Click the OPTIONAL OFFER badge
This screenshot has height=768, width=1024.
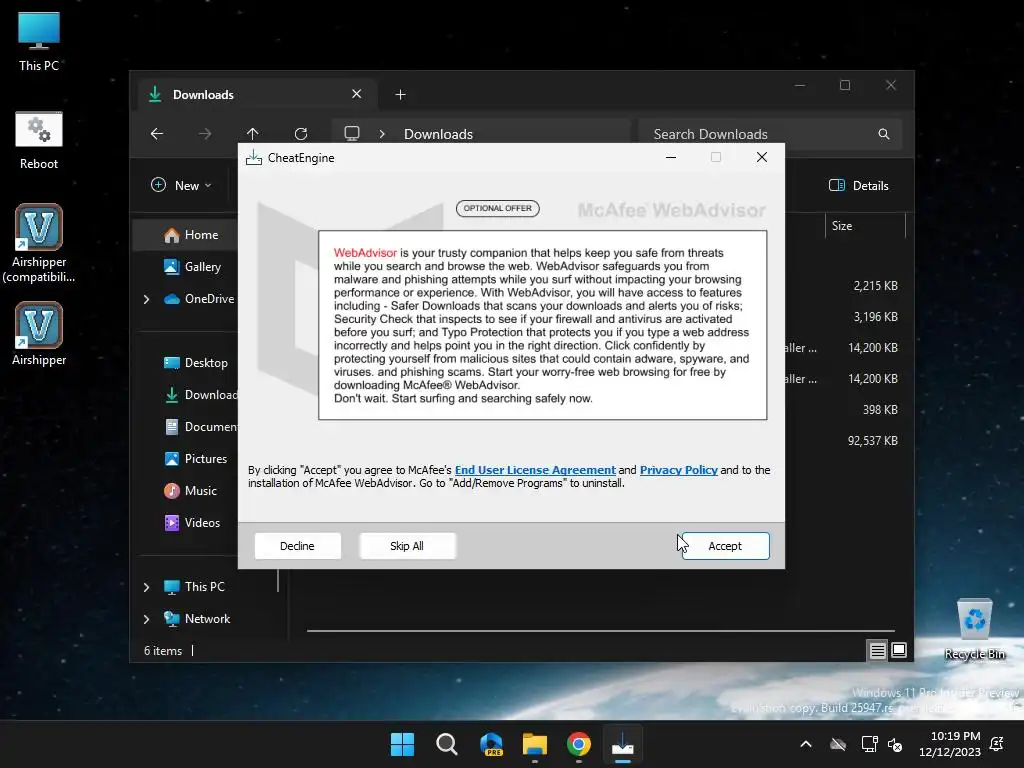498,208
